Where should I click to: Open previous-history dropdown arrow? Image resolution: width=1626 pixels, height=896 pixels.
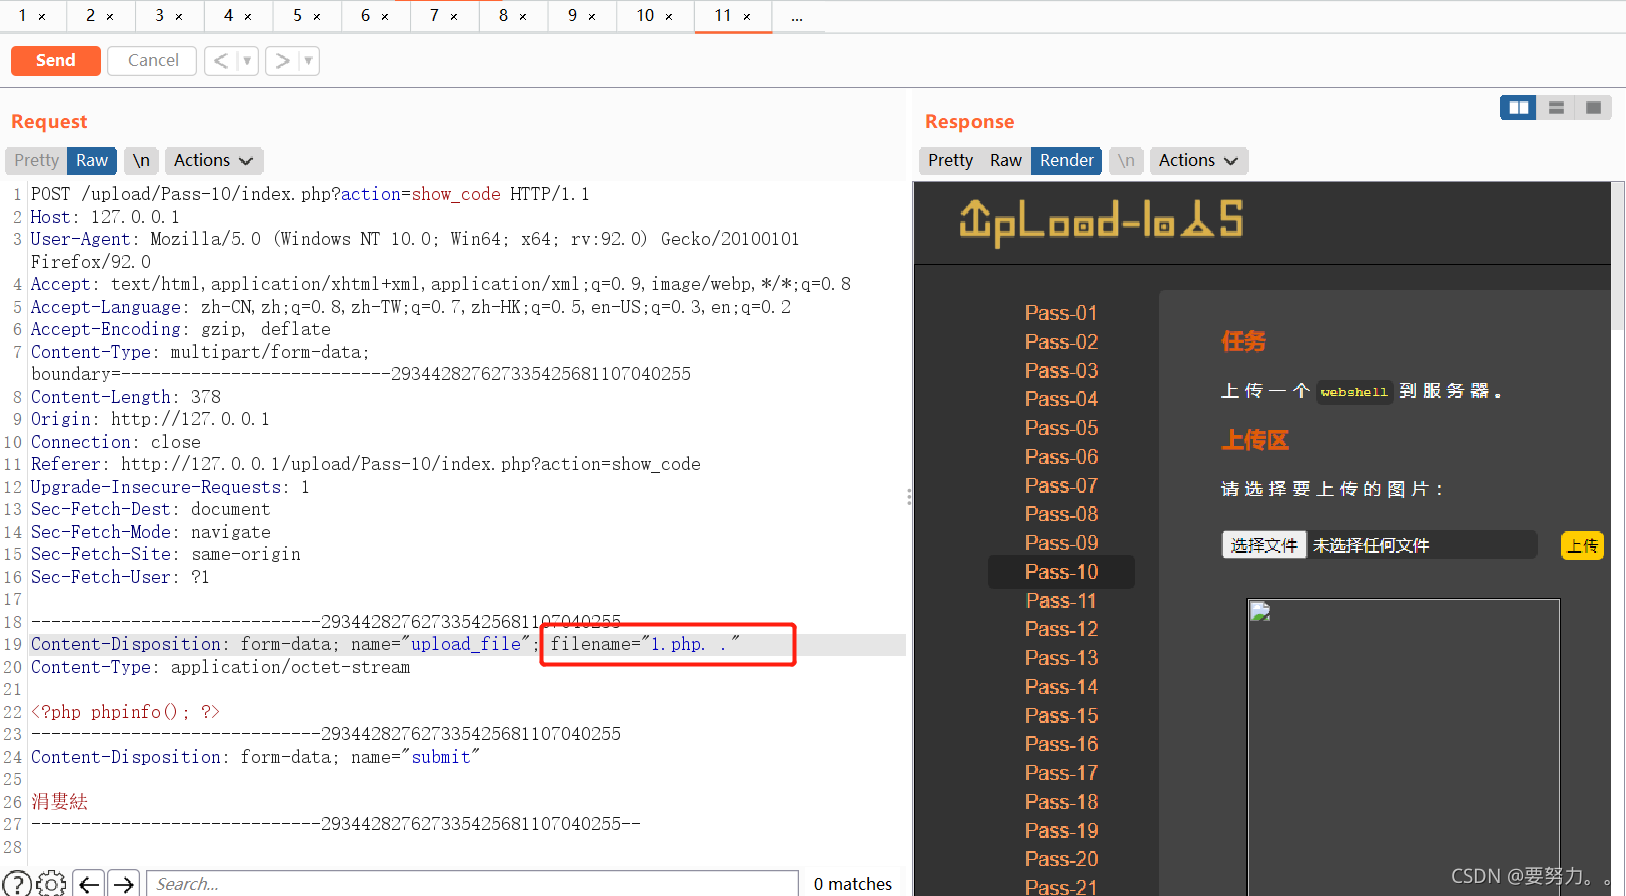pyautogui.click(x=248, y=60)
